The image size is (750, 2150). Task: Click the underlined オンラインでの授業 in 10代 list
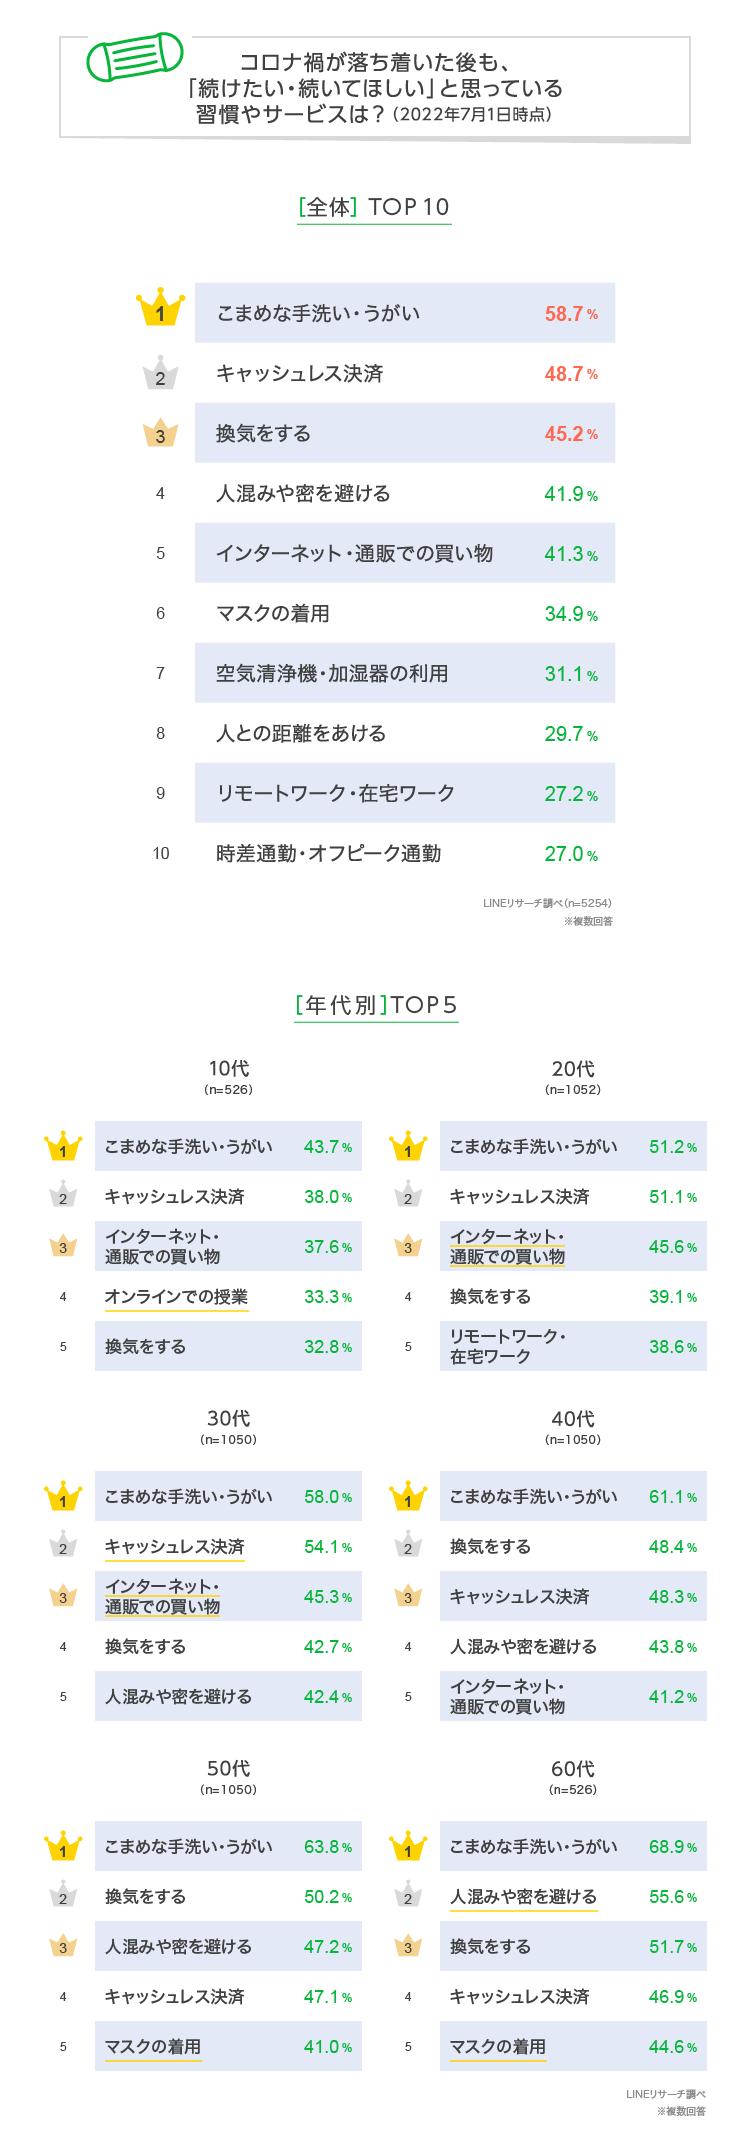(x=176, y=1297)
